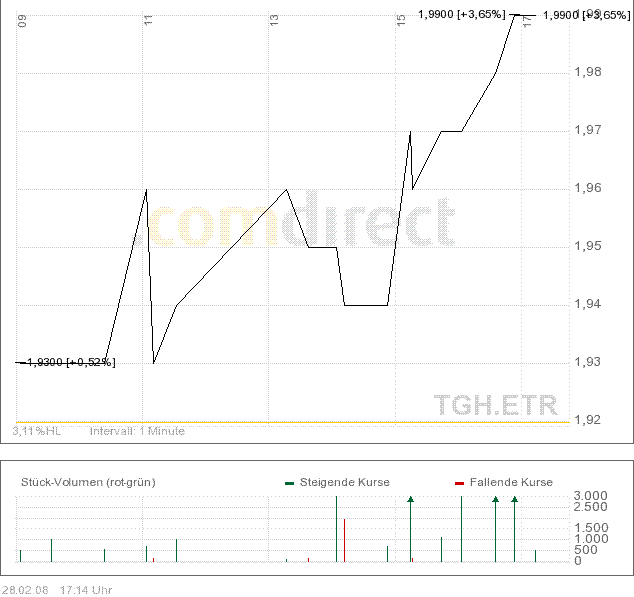
Task: Click the 3,11%HL range label
Action: pos(37,431)
